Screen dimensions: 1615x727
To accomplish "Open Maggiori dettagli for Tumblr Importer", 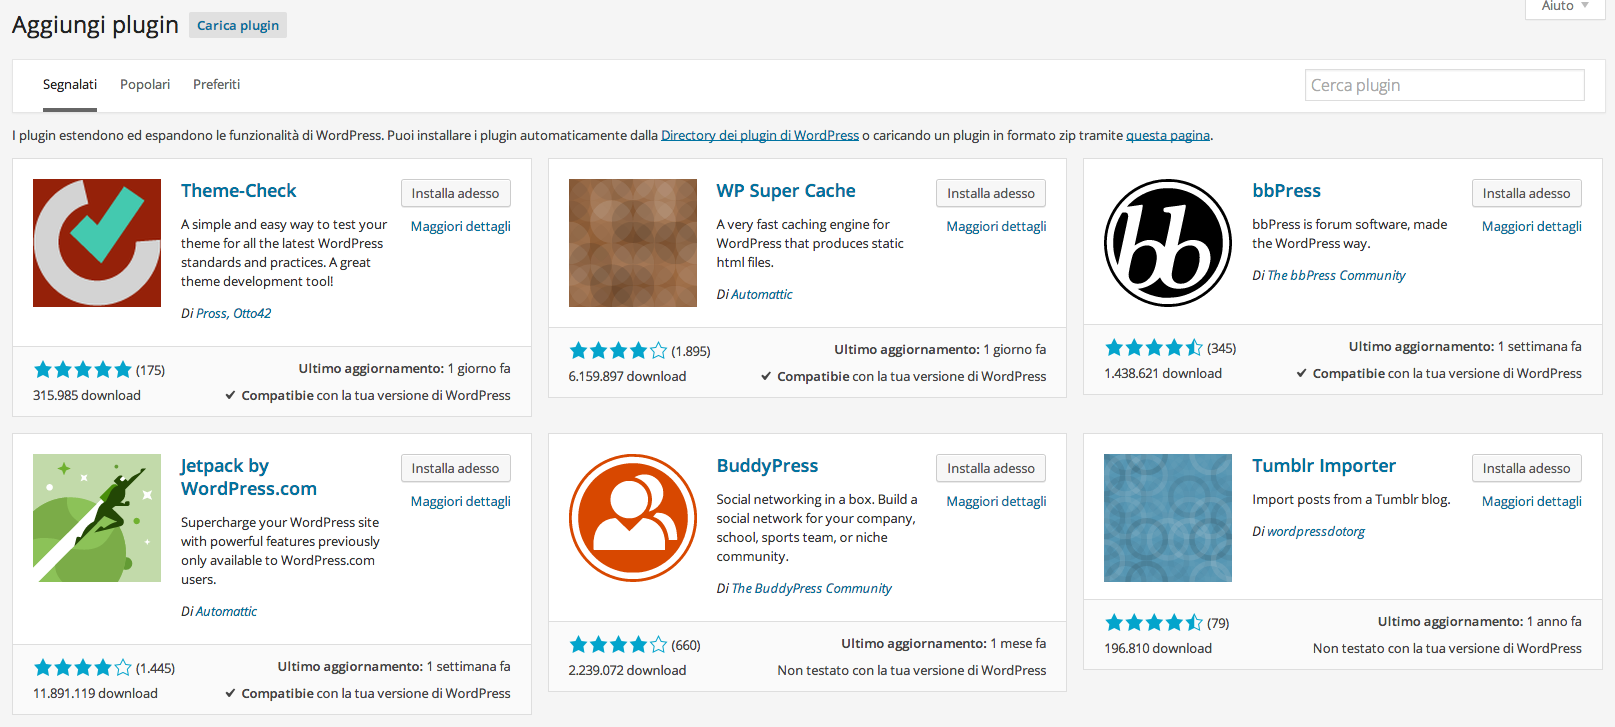I will [x=1532, y=502].
